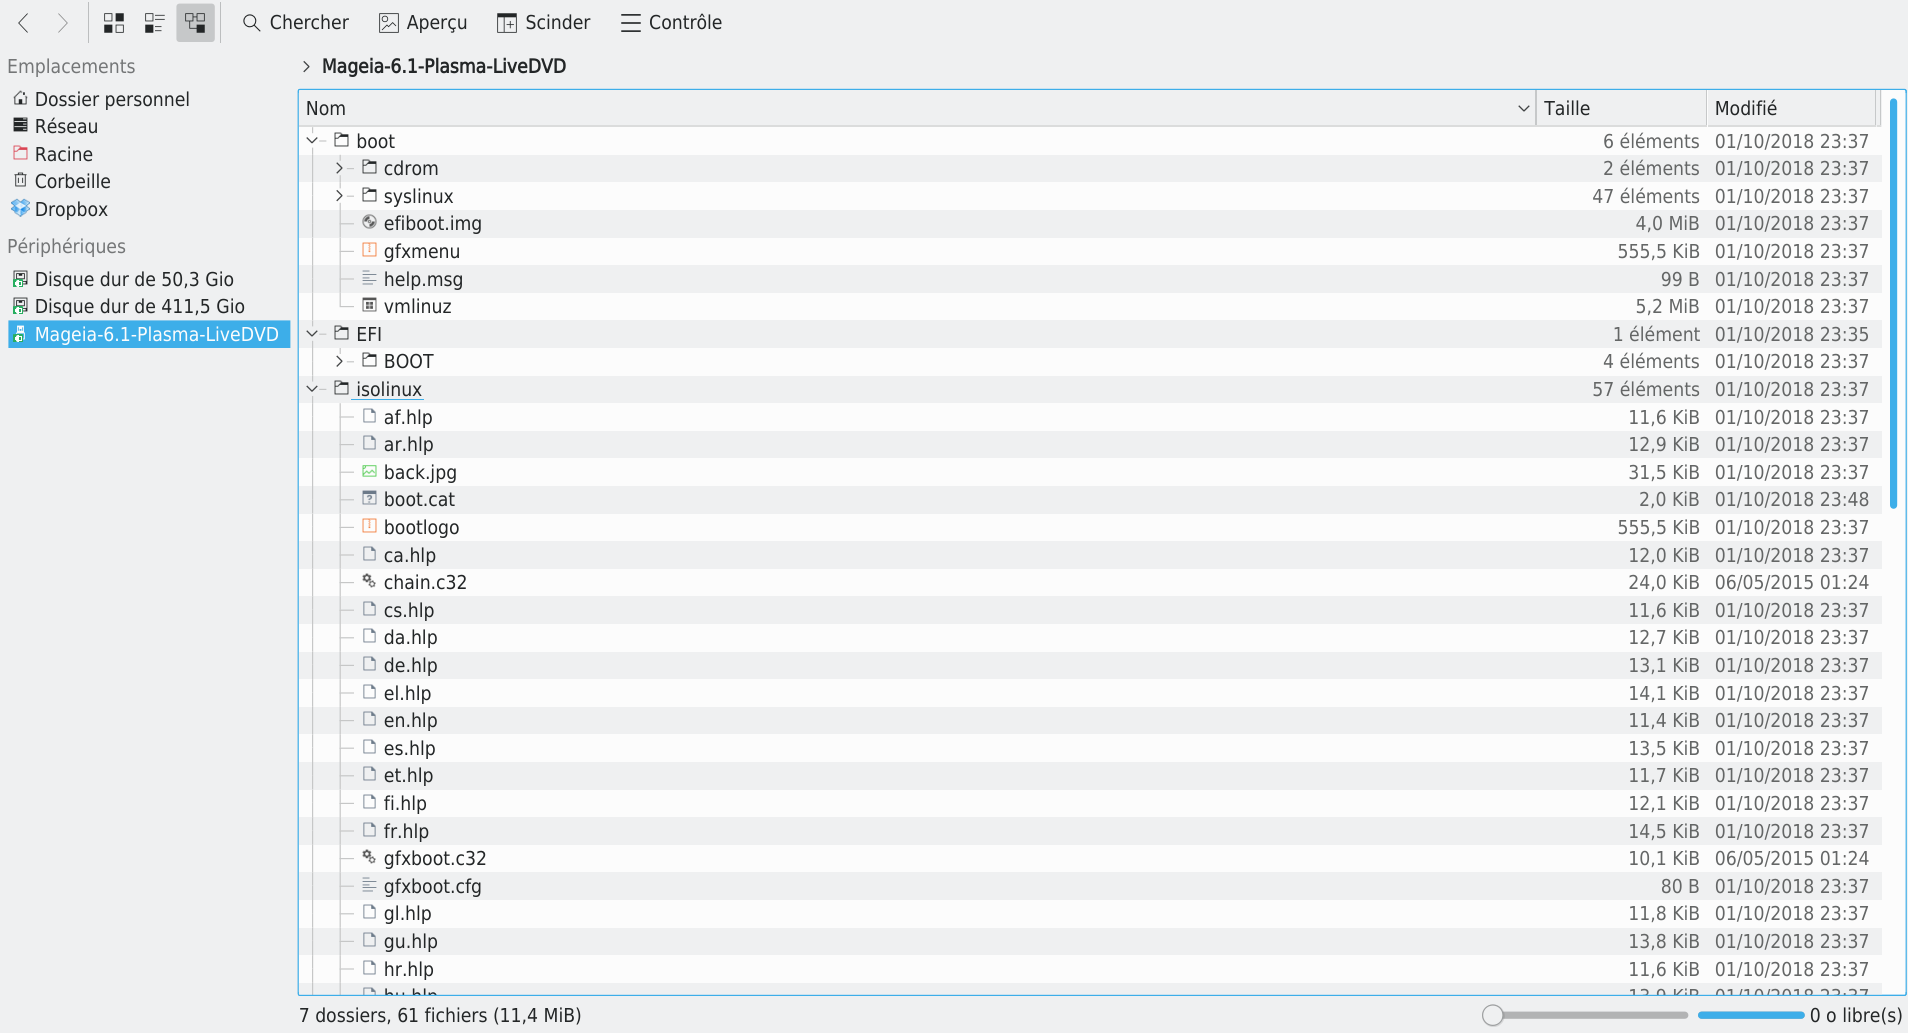Collapse the EFI folder
Viewport: 1908px width, 1033px height.
[x=312, y=333]
